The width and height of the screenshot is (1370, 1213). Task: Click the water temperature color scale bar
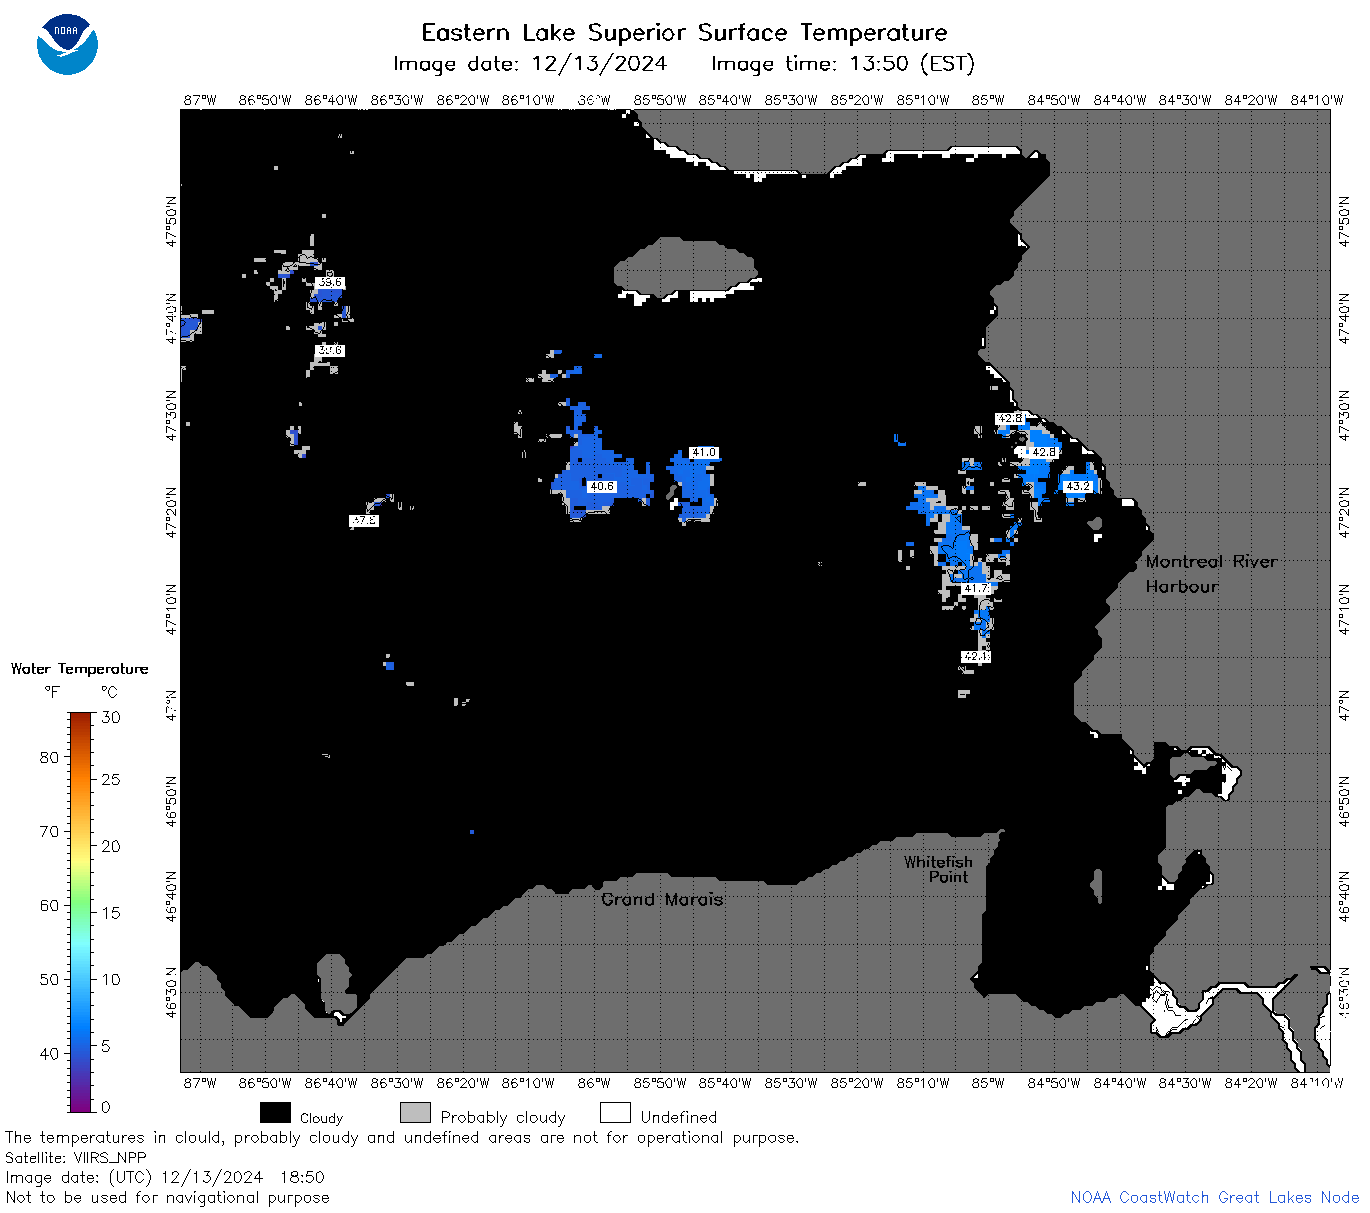pyautogui.click(x=81, y=911)
